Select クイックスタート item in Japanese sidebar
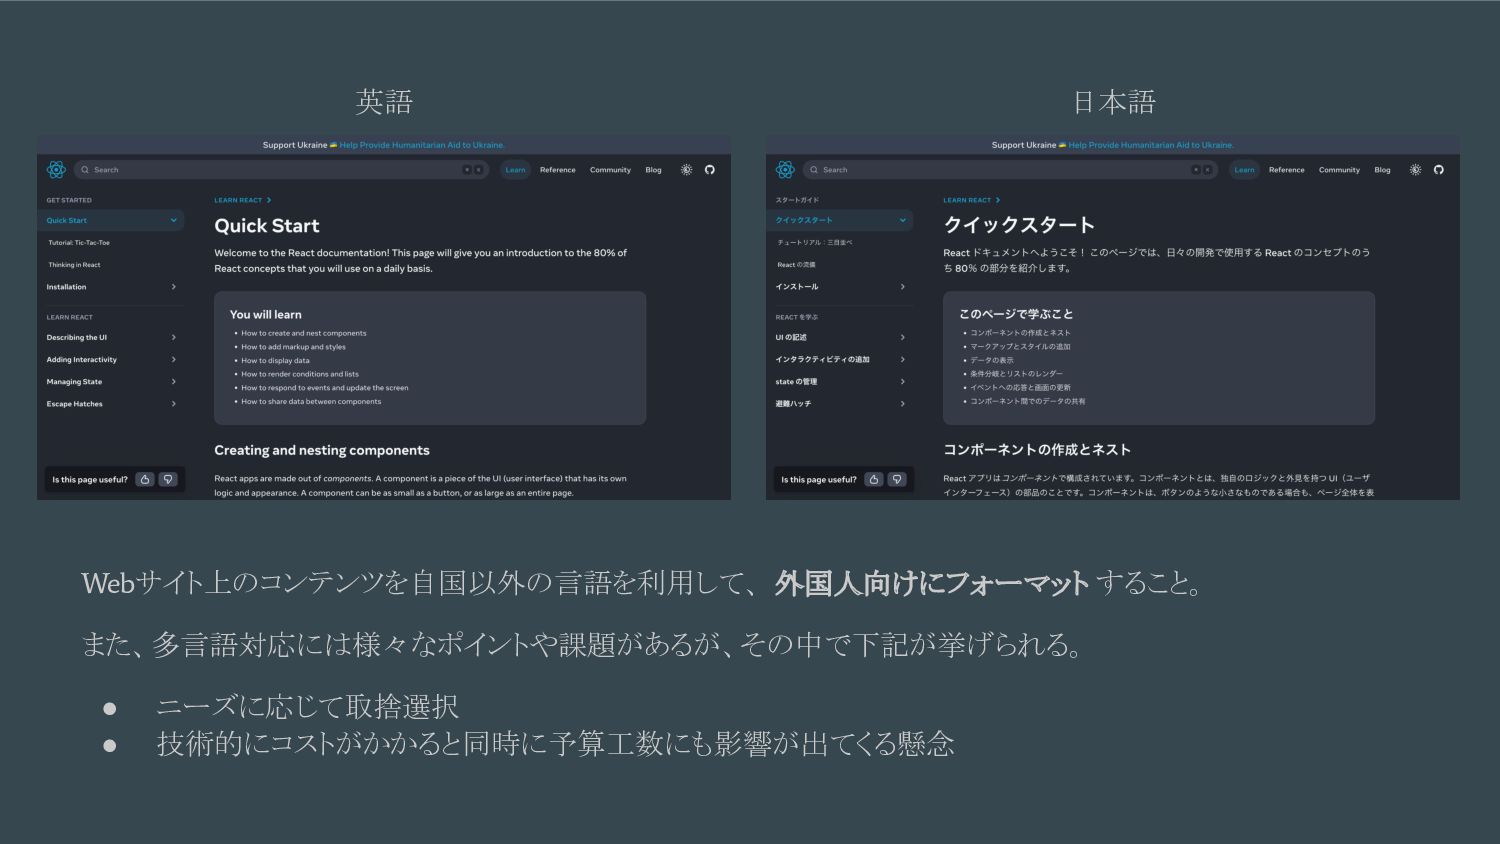Image resolution: width=1500 pixels, height=844 pixels. tap(839, 220)
